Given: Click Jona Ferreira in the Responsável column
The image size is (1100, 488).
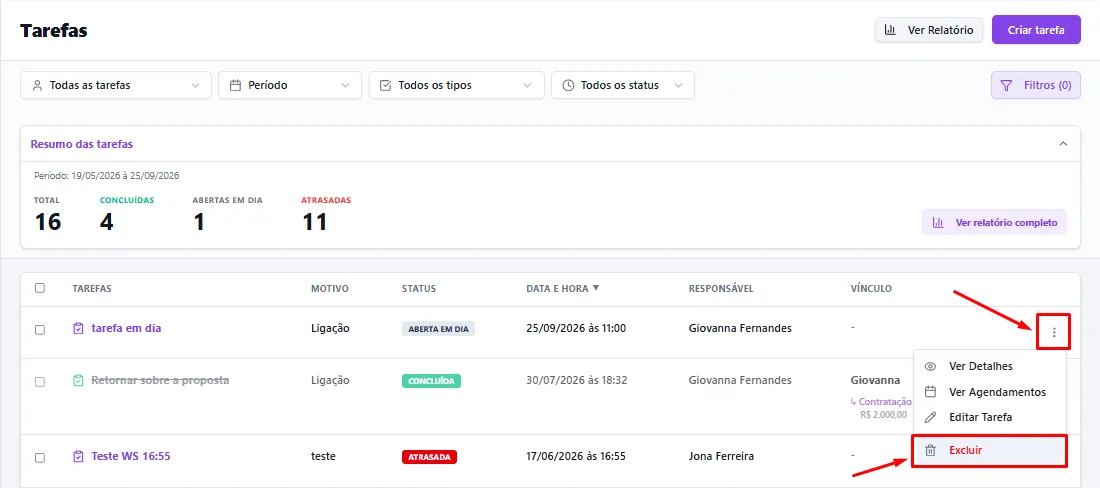Looking at the screenshot, I should pos(722,456).
